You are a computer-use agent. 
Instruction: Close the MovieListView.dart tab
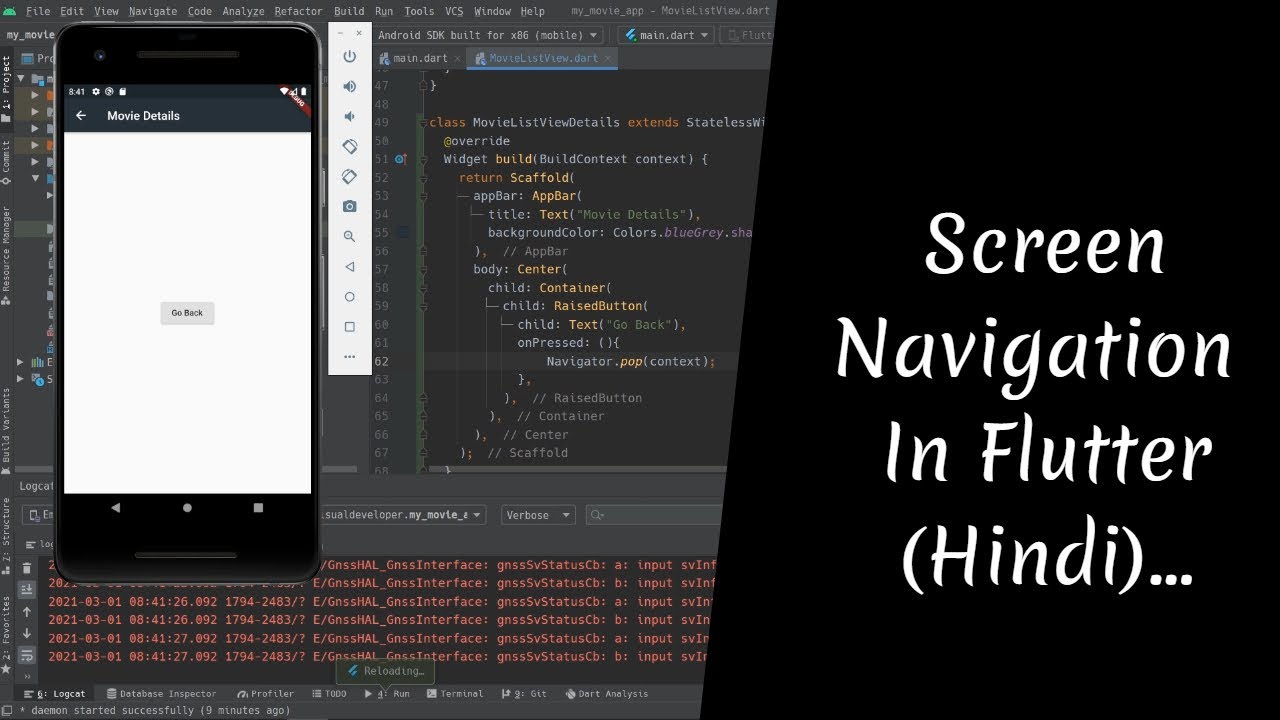point(609,58)
